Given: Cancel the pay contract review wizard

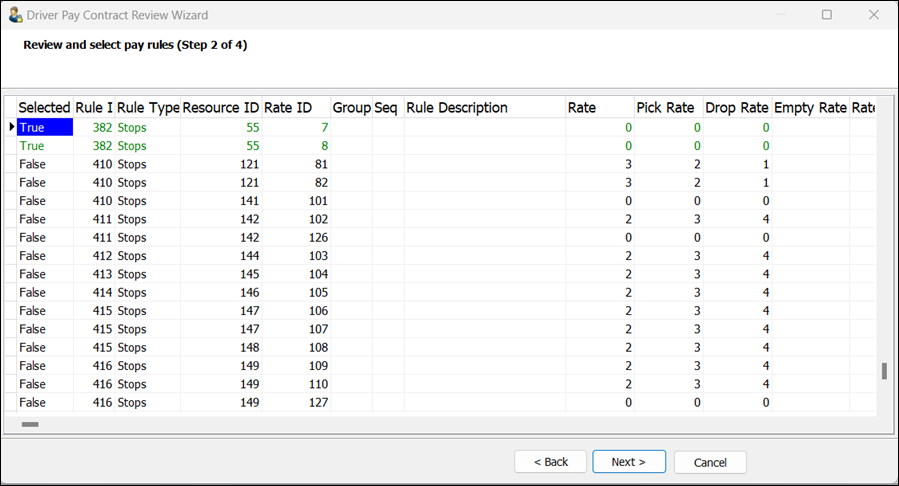Looking at the screenshot, I should point(710,462).
